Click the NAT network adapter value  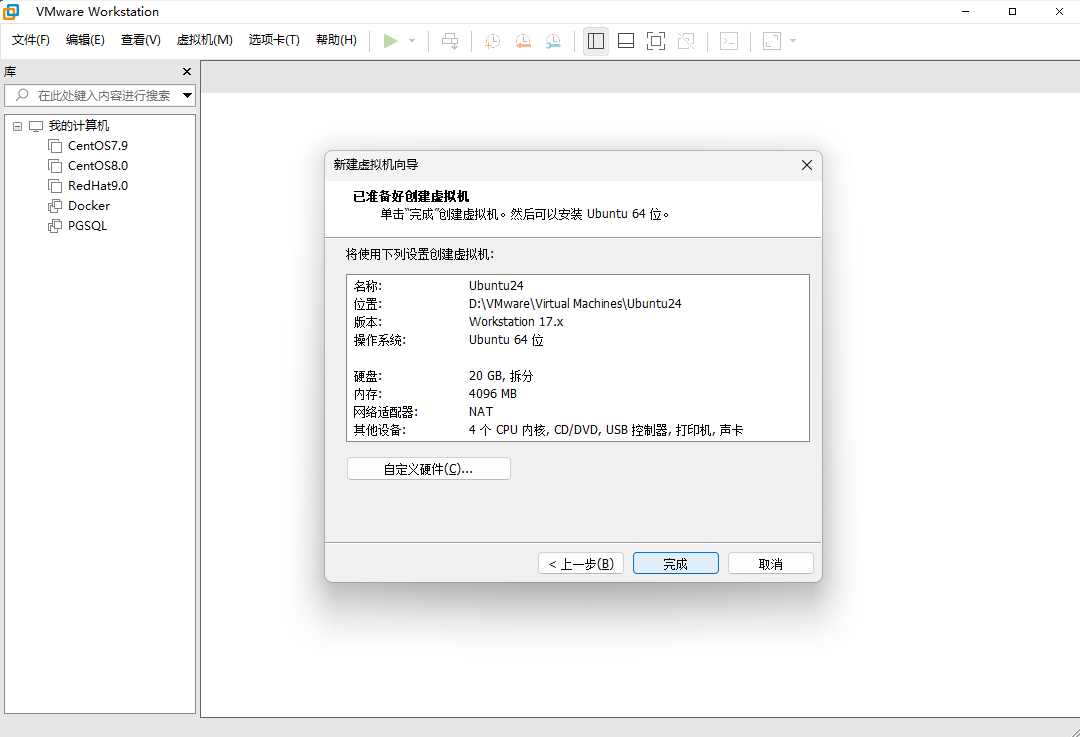[481, 412]
